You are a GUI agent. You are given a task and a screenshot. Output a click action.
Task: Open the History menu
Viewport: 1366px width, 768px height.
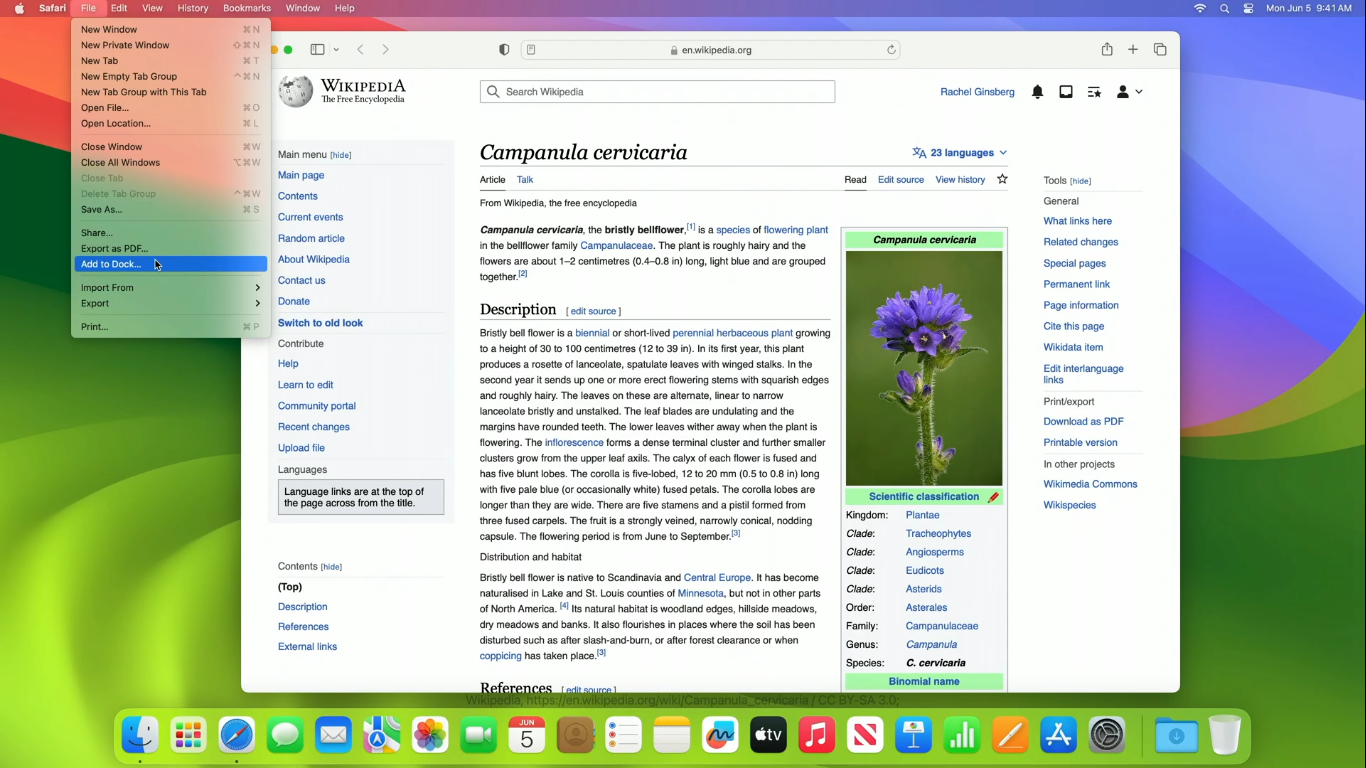pos(193,8)
